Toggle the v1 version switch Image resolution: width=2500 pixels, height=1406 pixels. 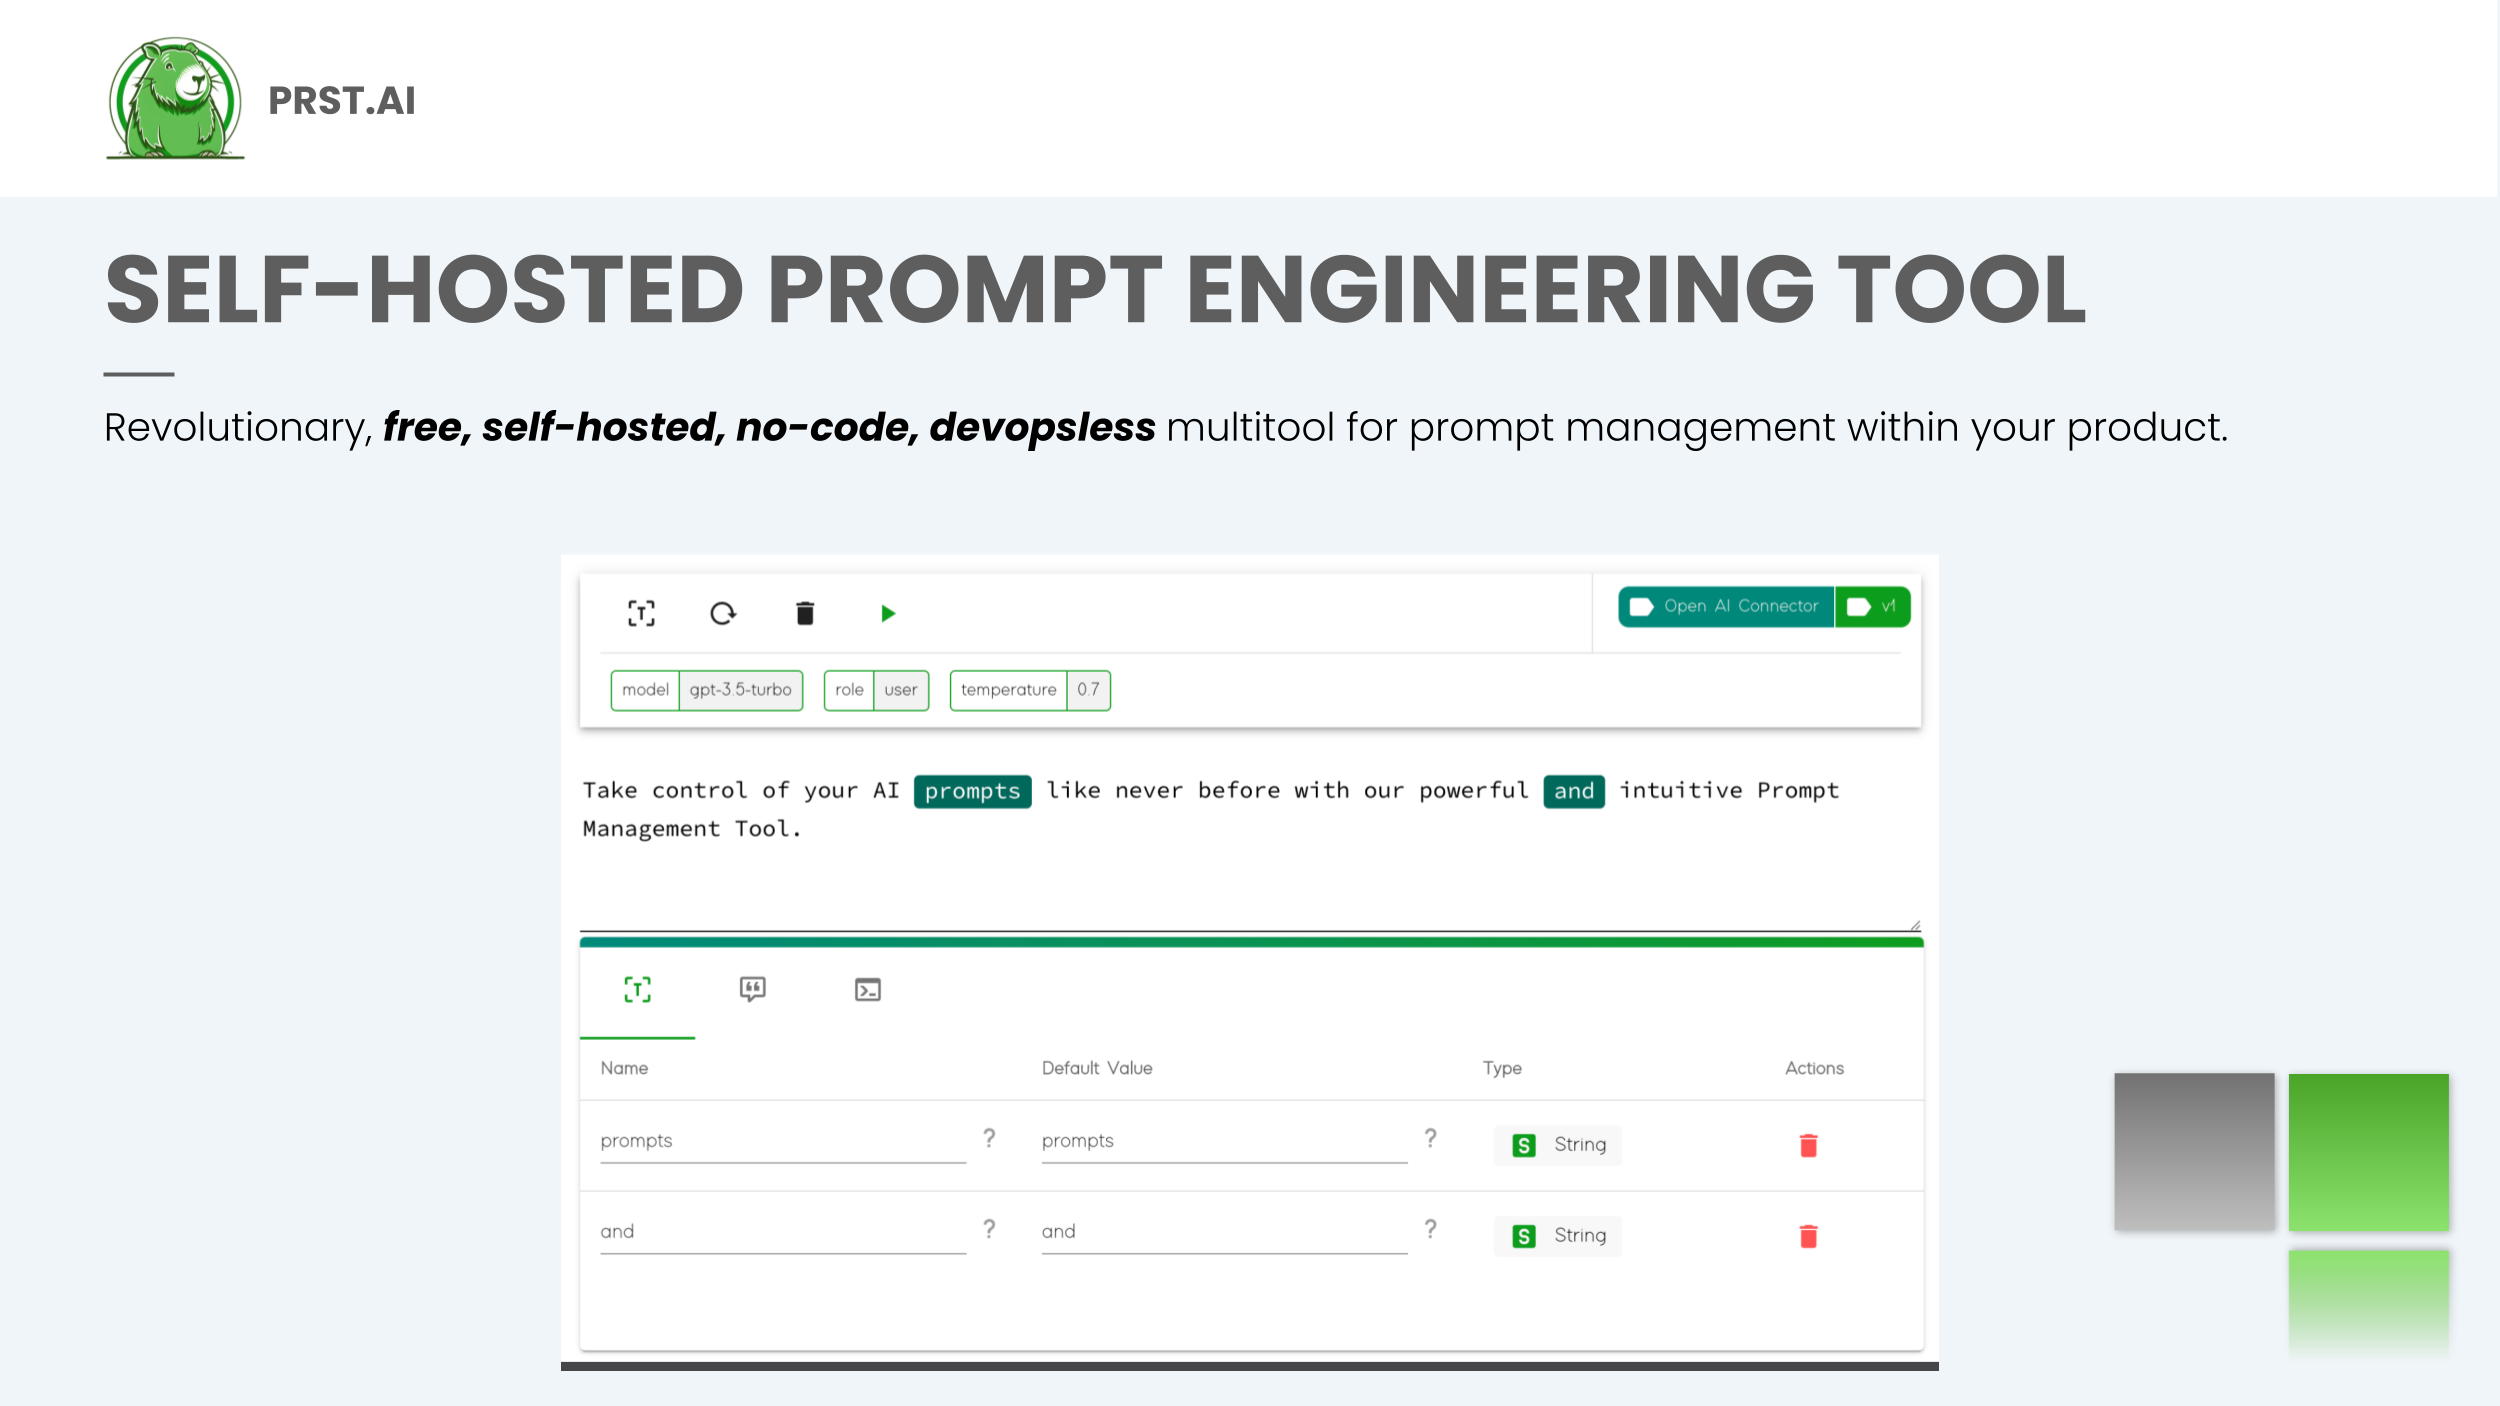coord(1870,606)
